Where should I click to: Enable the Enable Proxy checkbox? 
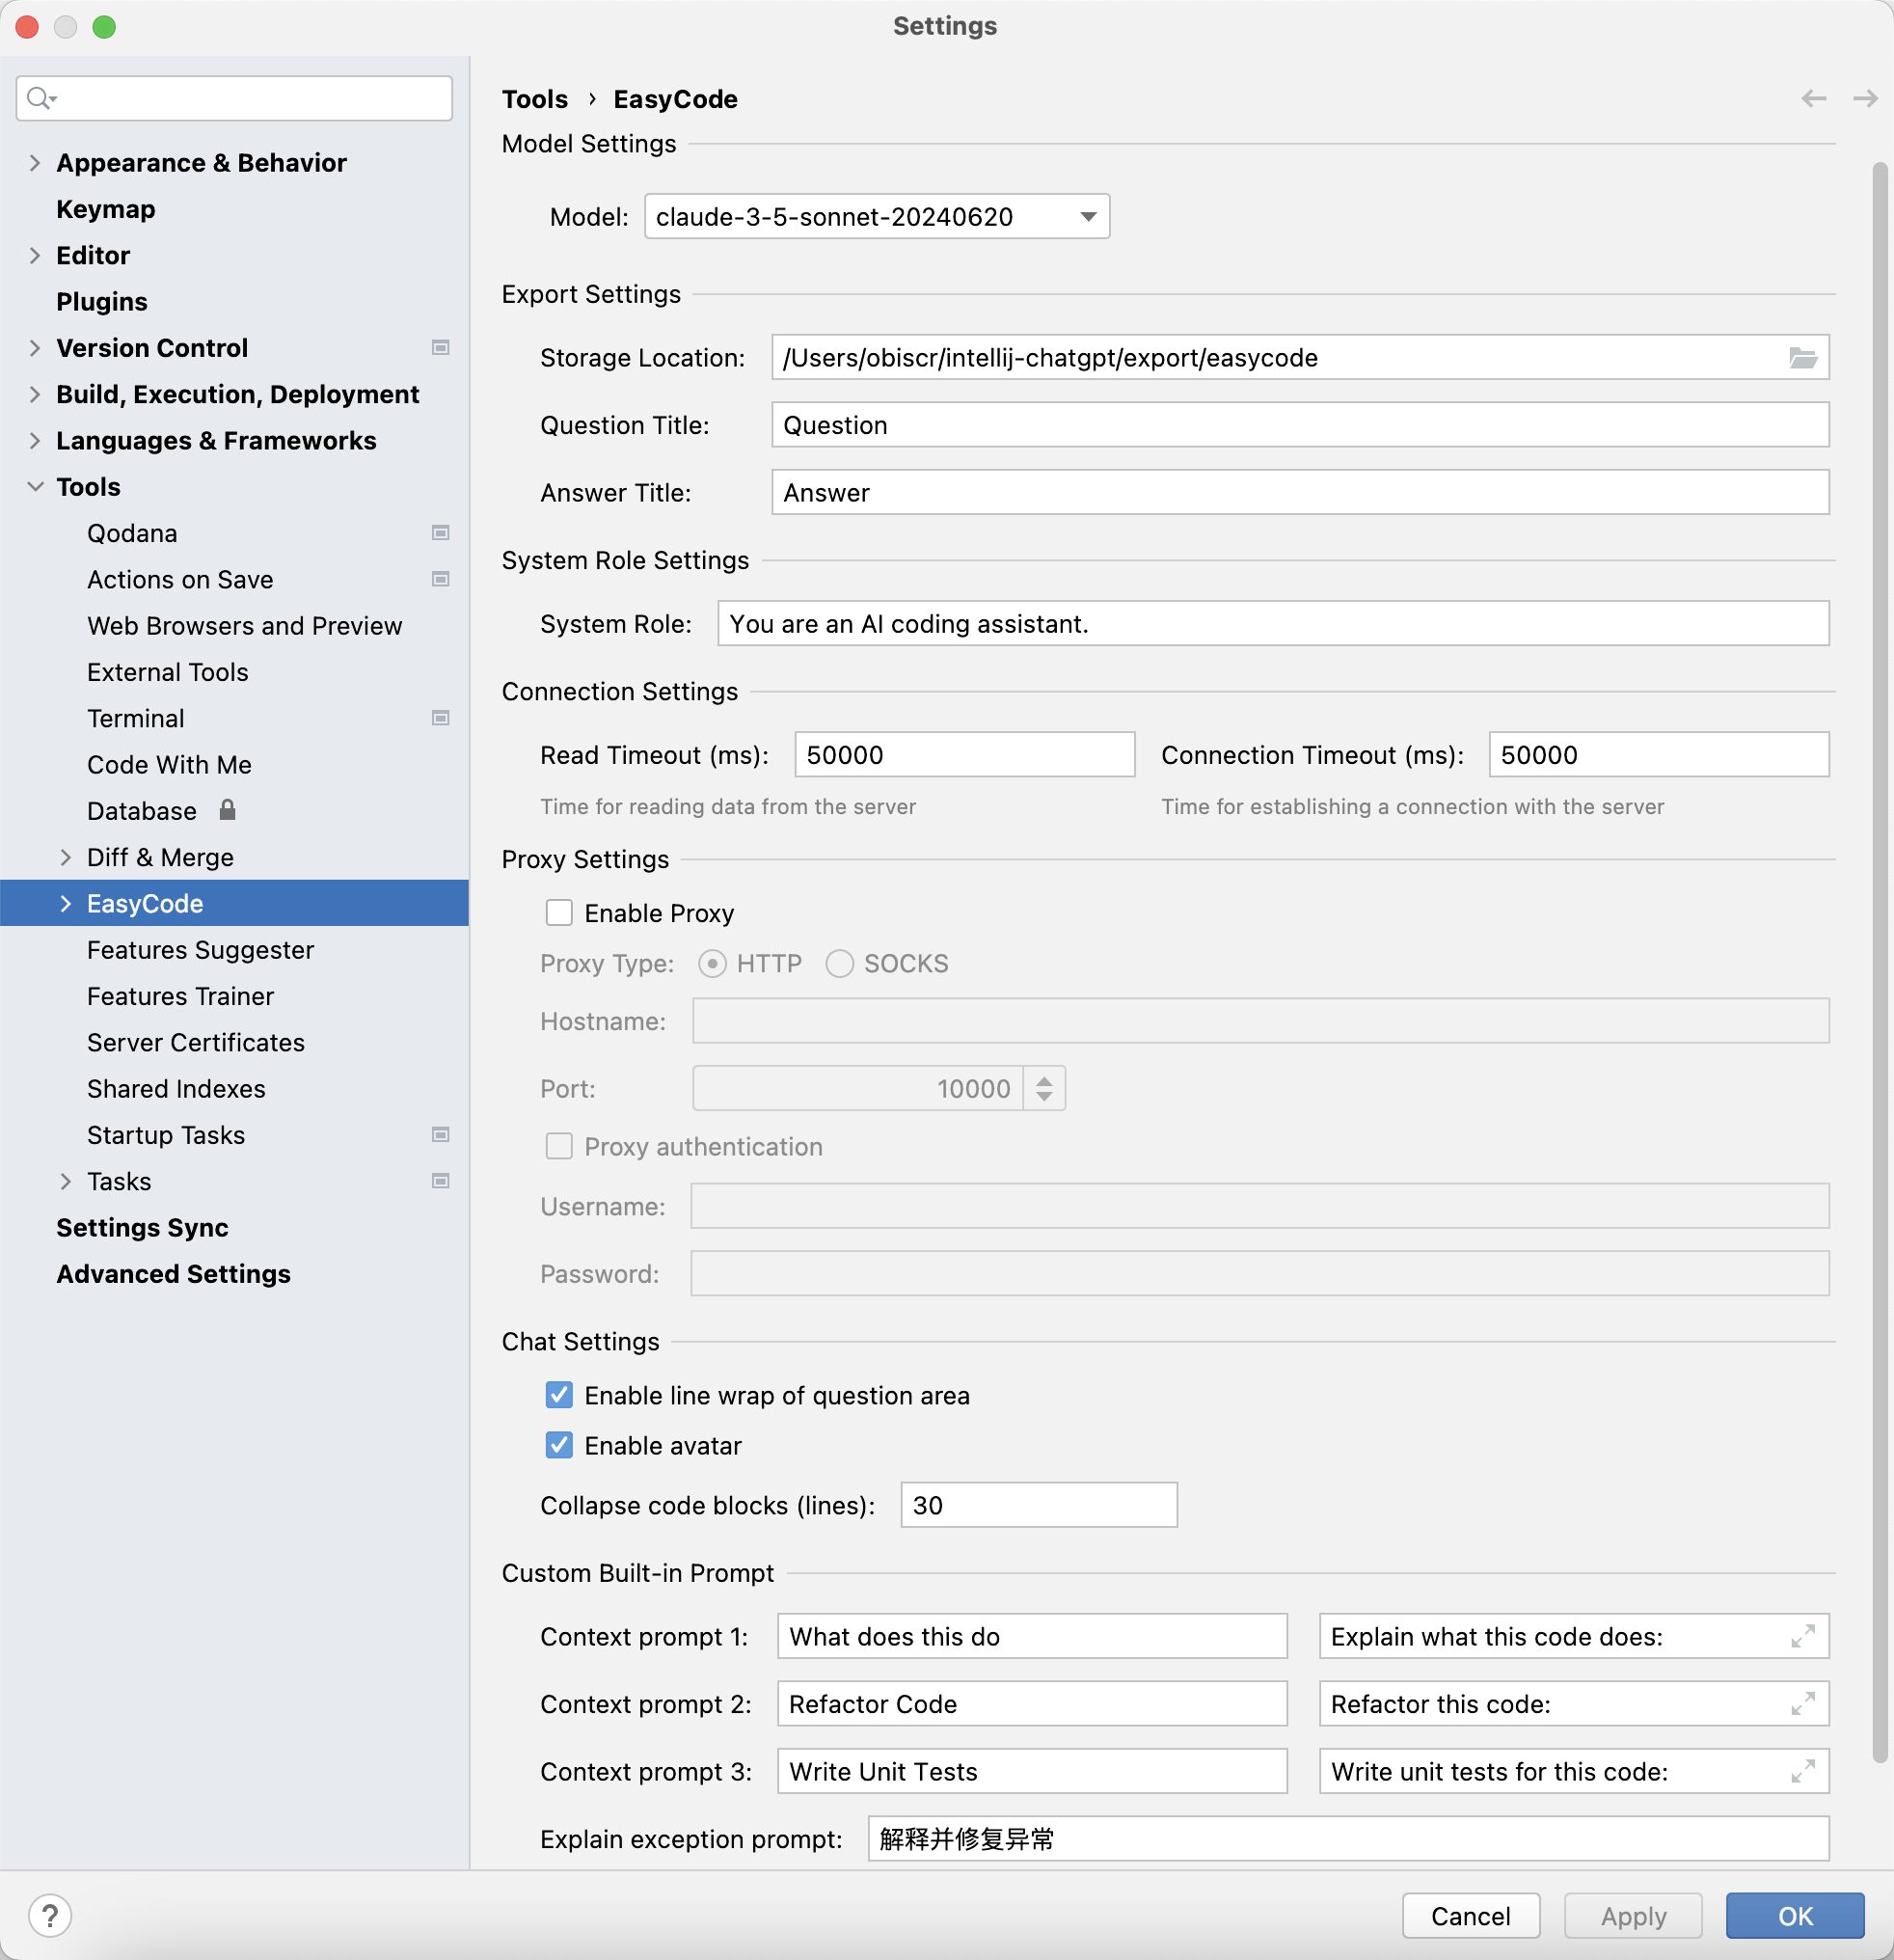click(561, 912)
